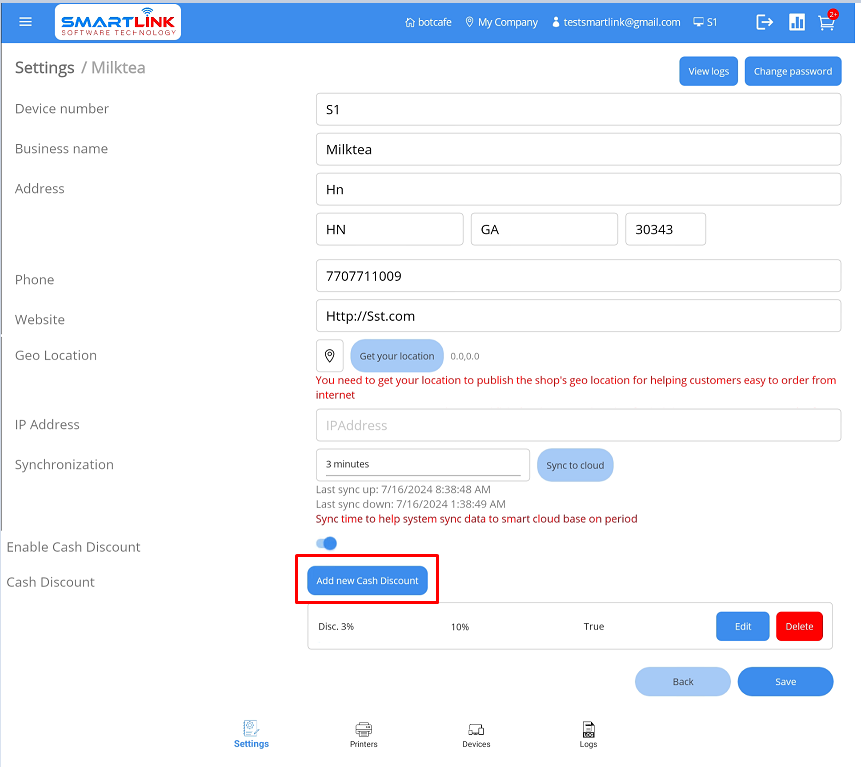Open the reports bar chart icon
Screen dimensions: 861x767
click(x=797, y=22)
